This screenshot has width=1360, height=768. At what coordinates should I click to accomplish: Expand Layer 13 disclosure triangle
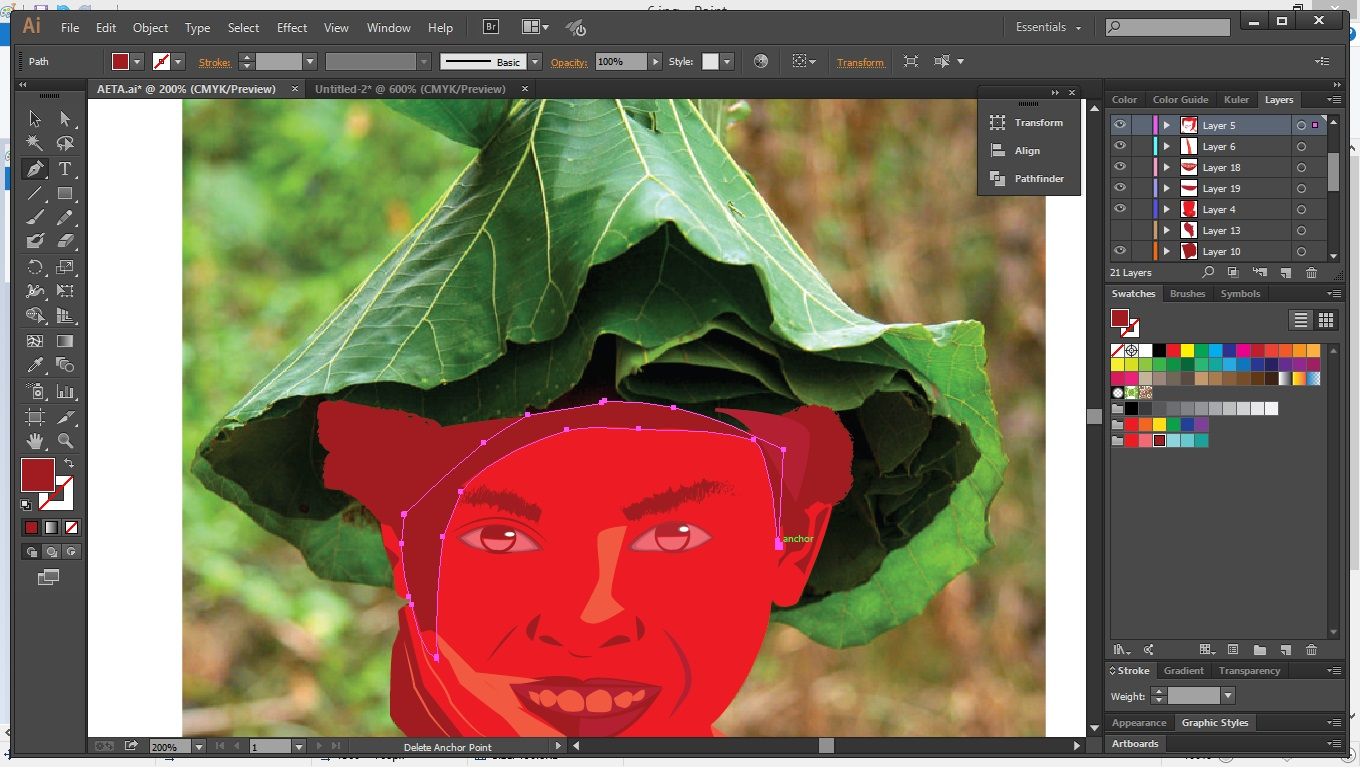(1166, 230)
